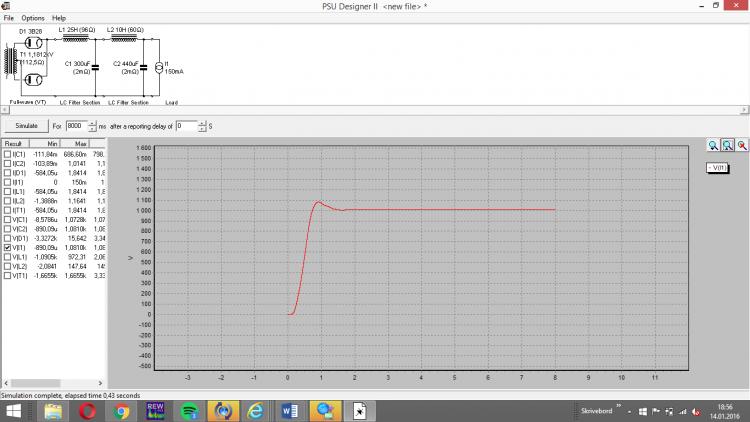Image resolution: width=750 pixels, height=422 pixels.
Task: Decrease simulation time with the down spinner
Action: pyautogui.click(x=92, y=129)
